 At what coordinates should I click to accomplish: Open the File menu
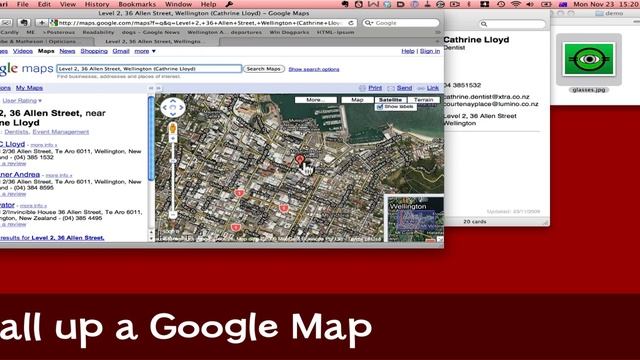click(22, 4)
